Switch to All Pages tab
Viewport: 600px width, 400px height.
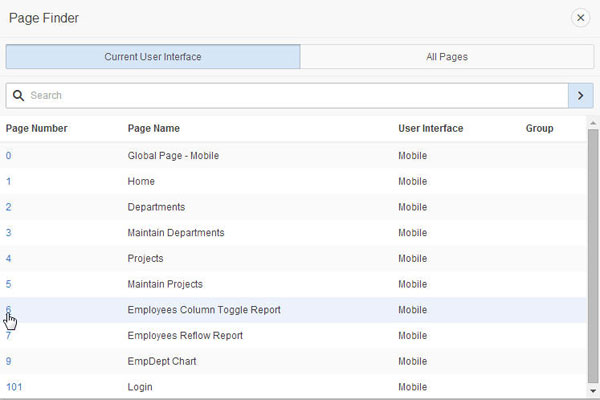[447, 57]
